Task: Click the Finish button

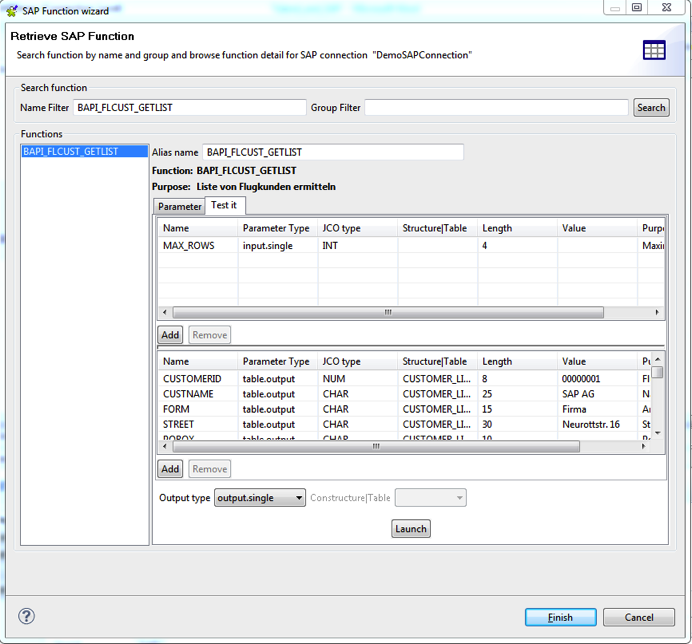Action: click(560, 617)
